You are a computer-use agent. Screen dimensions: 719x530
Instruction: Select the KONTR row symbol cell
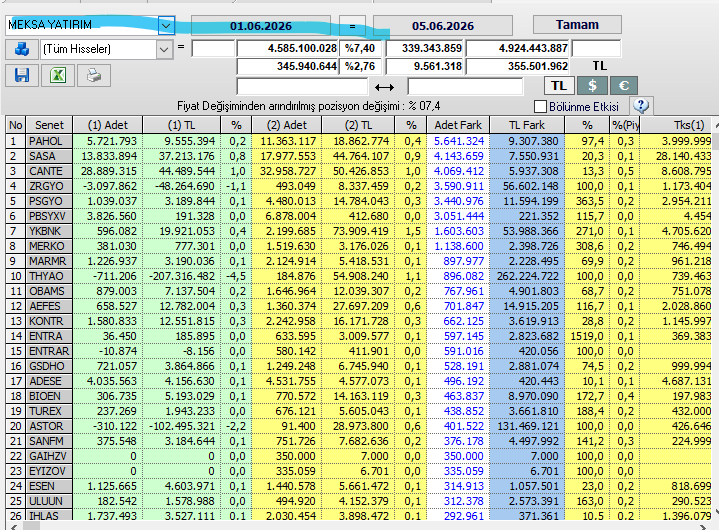[49, 321]
